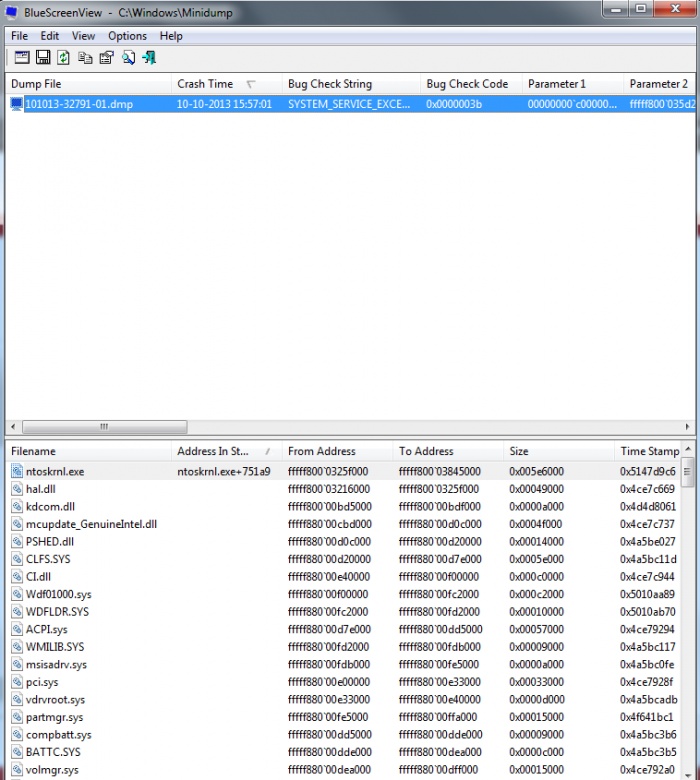Viewport: 700px width, 780px height.
Task: Open the Options menu
Action: tap(127, 36)
